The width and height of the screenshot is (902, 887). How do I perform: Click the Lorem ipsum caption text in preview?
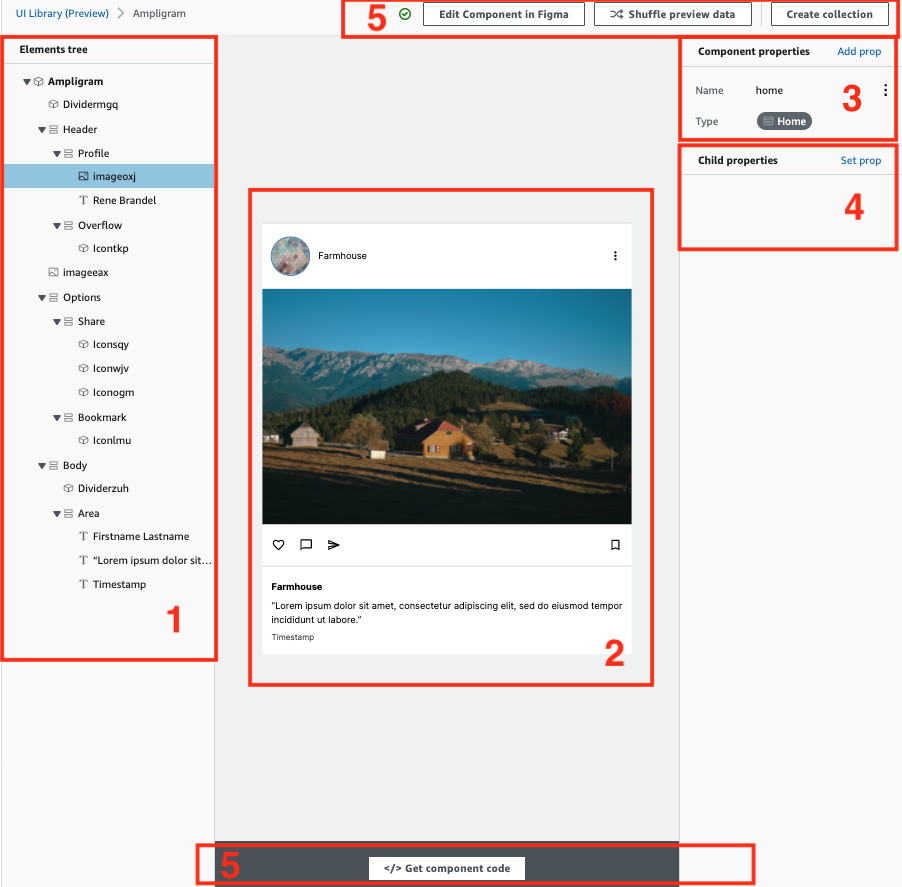click(446, 613)
